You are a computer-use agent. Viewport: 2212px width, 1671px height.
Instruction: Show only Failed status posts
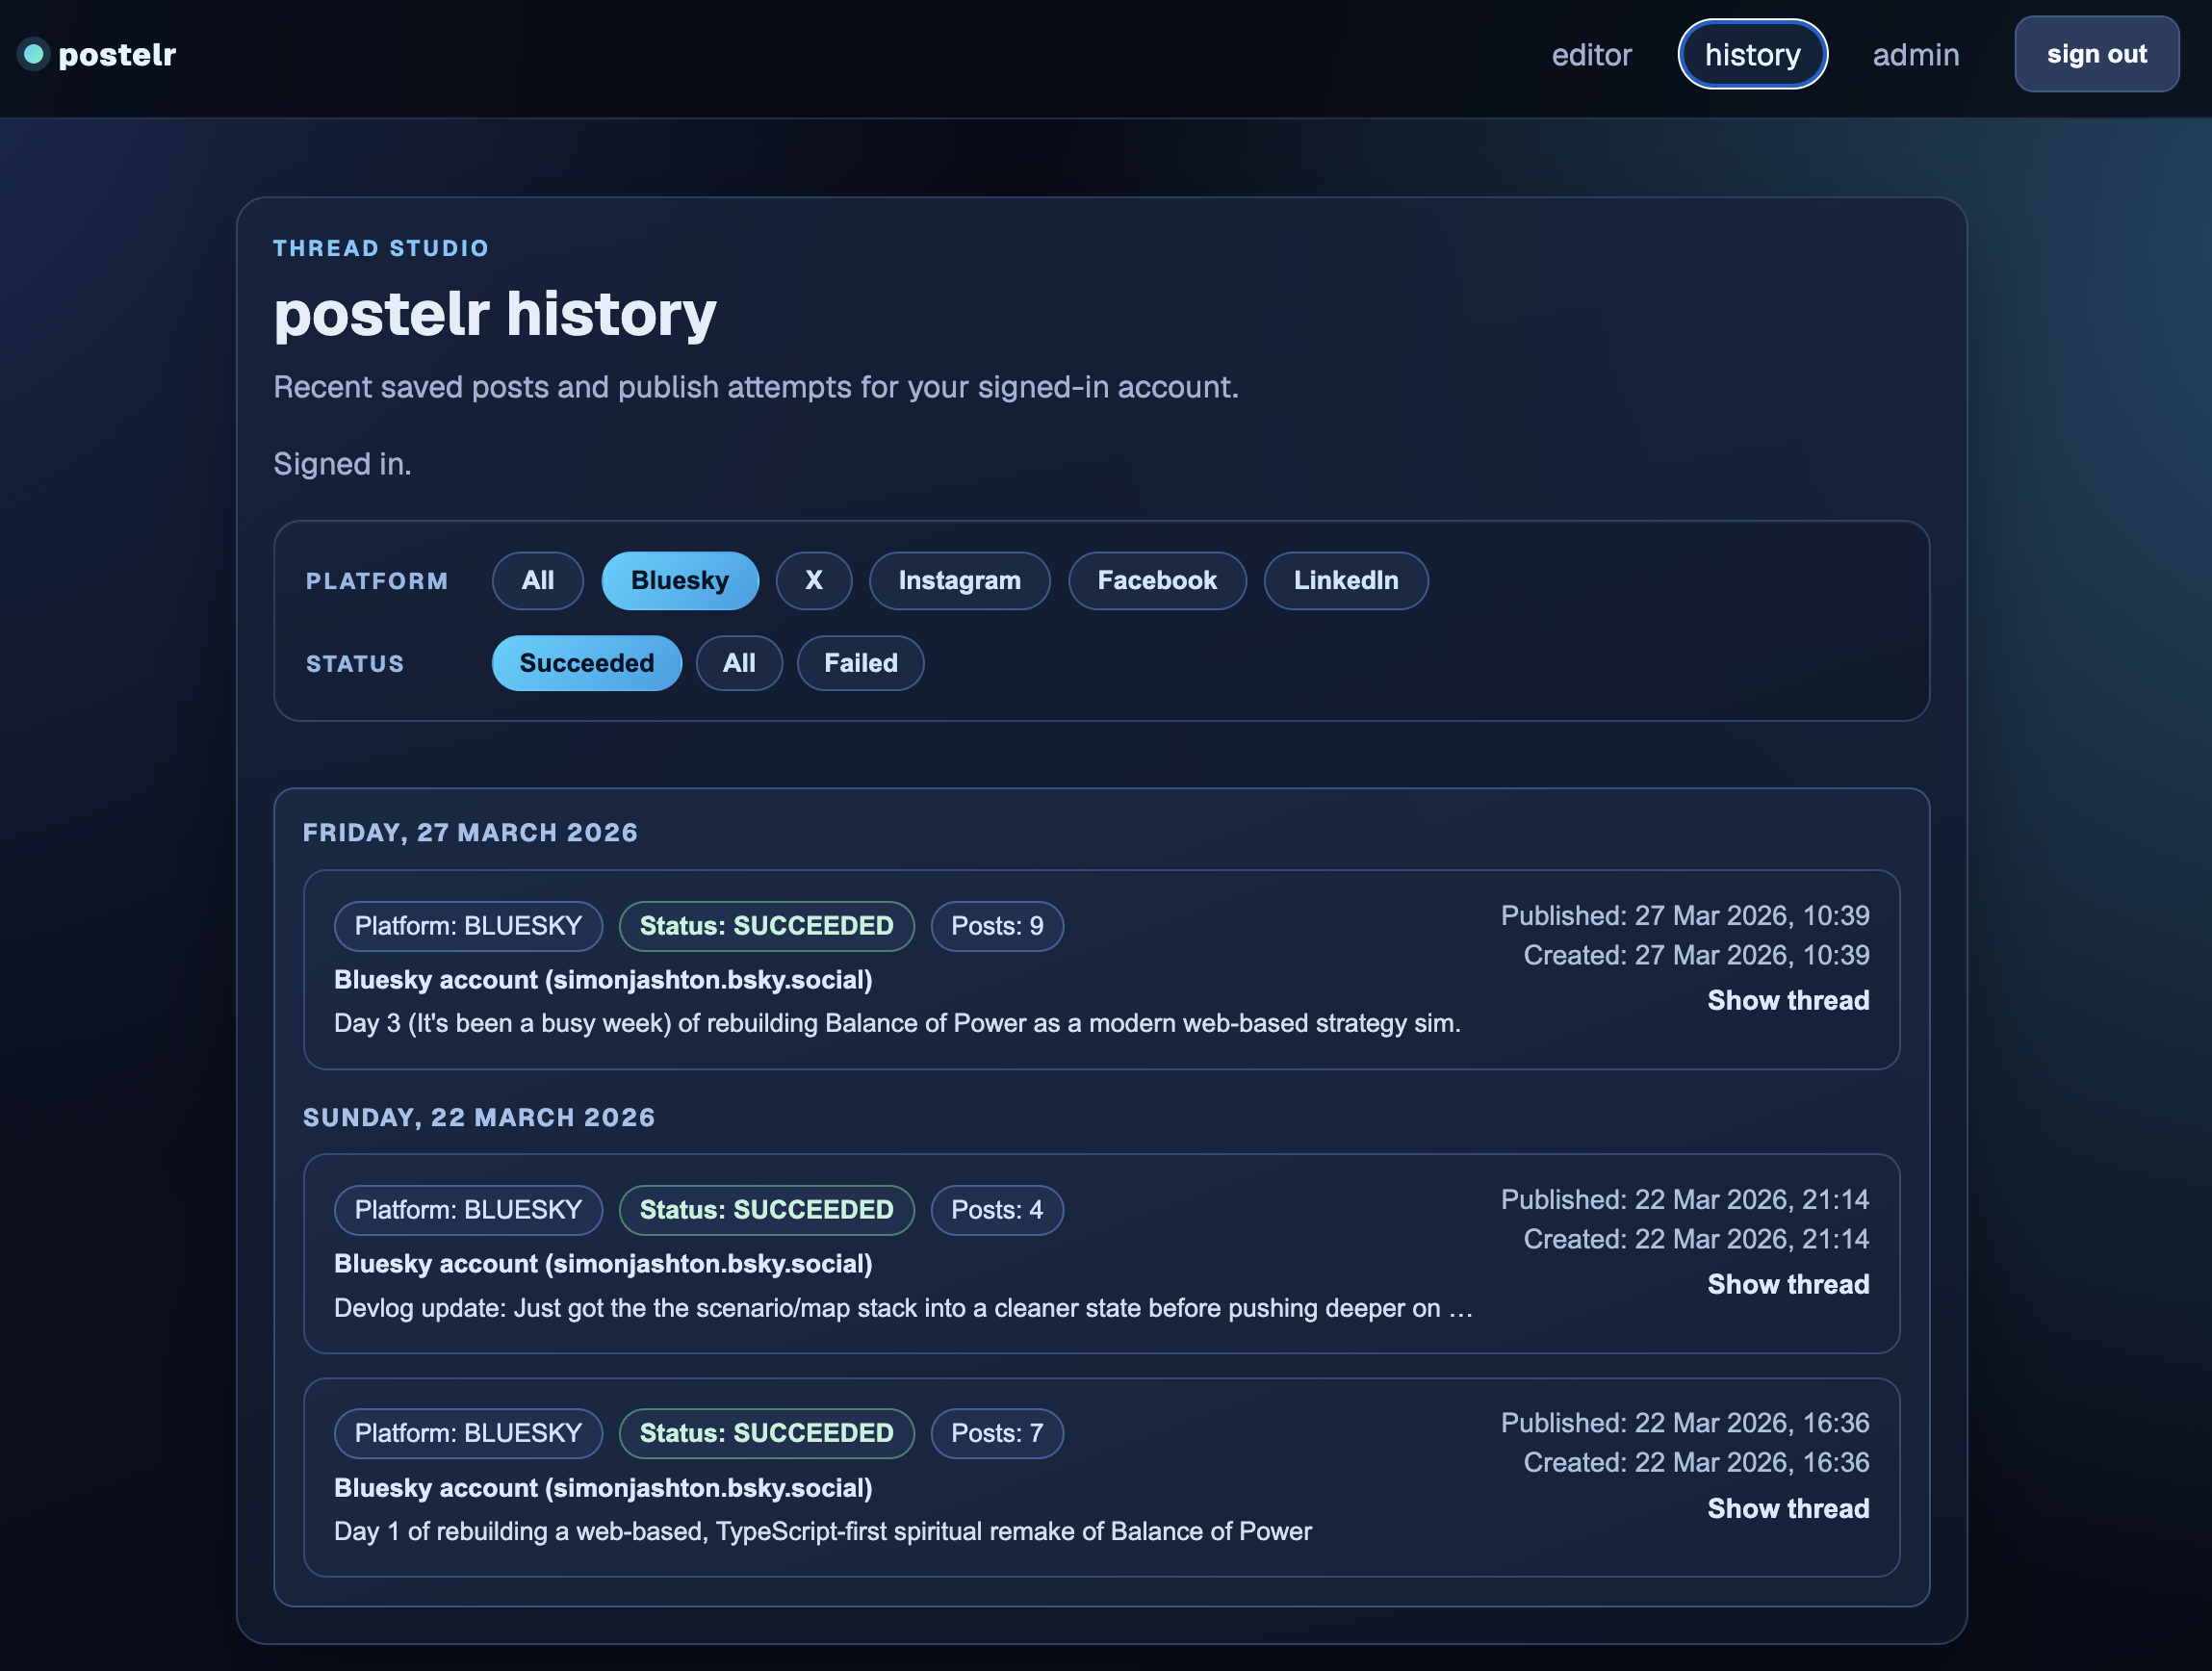[860, 663]
